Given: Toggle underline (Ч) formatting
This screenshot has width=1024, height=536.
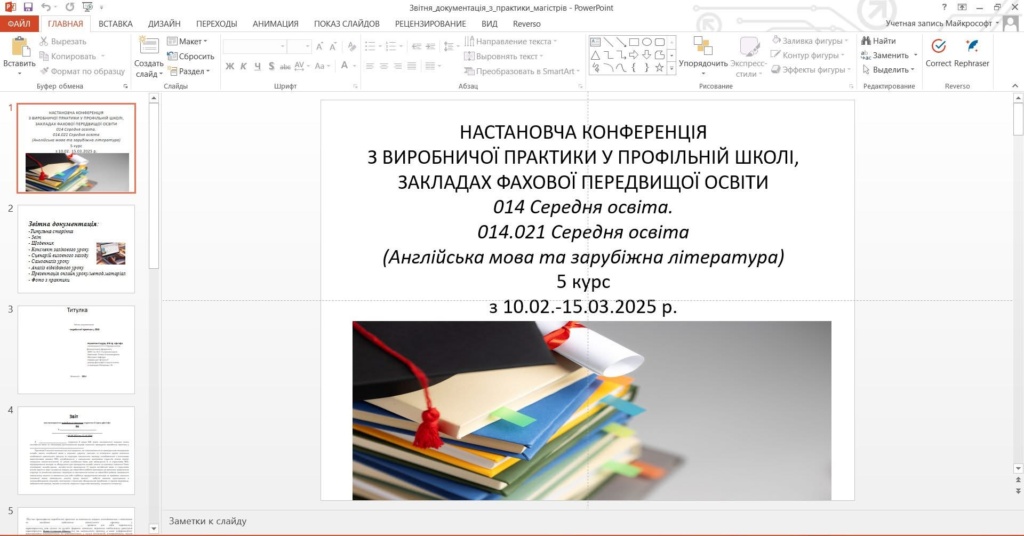Looking at the screenshot, I should [x=257, y=66].
